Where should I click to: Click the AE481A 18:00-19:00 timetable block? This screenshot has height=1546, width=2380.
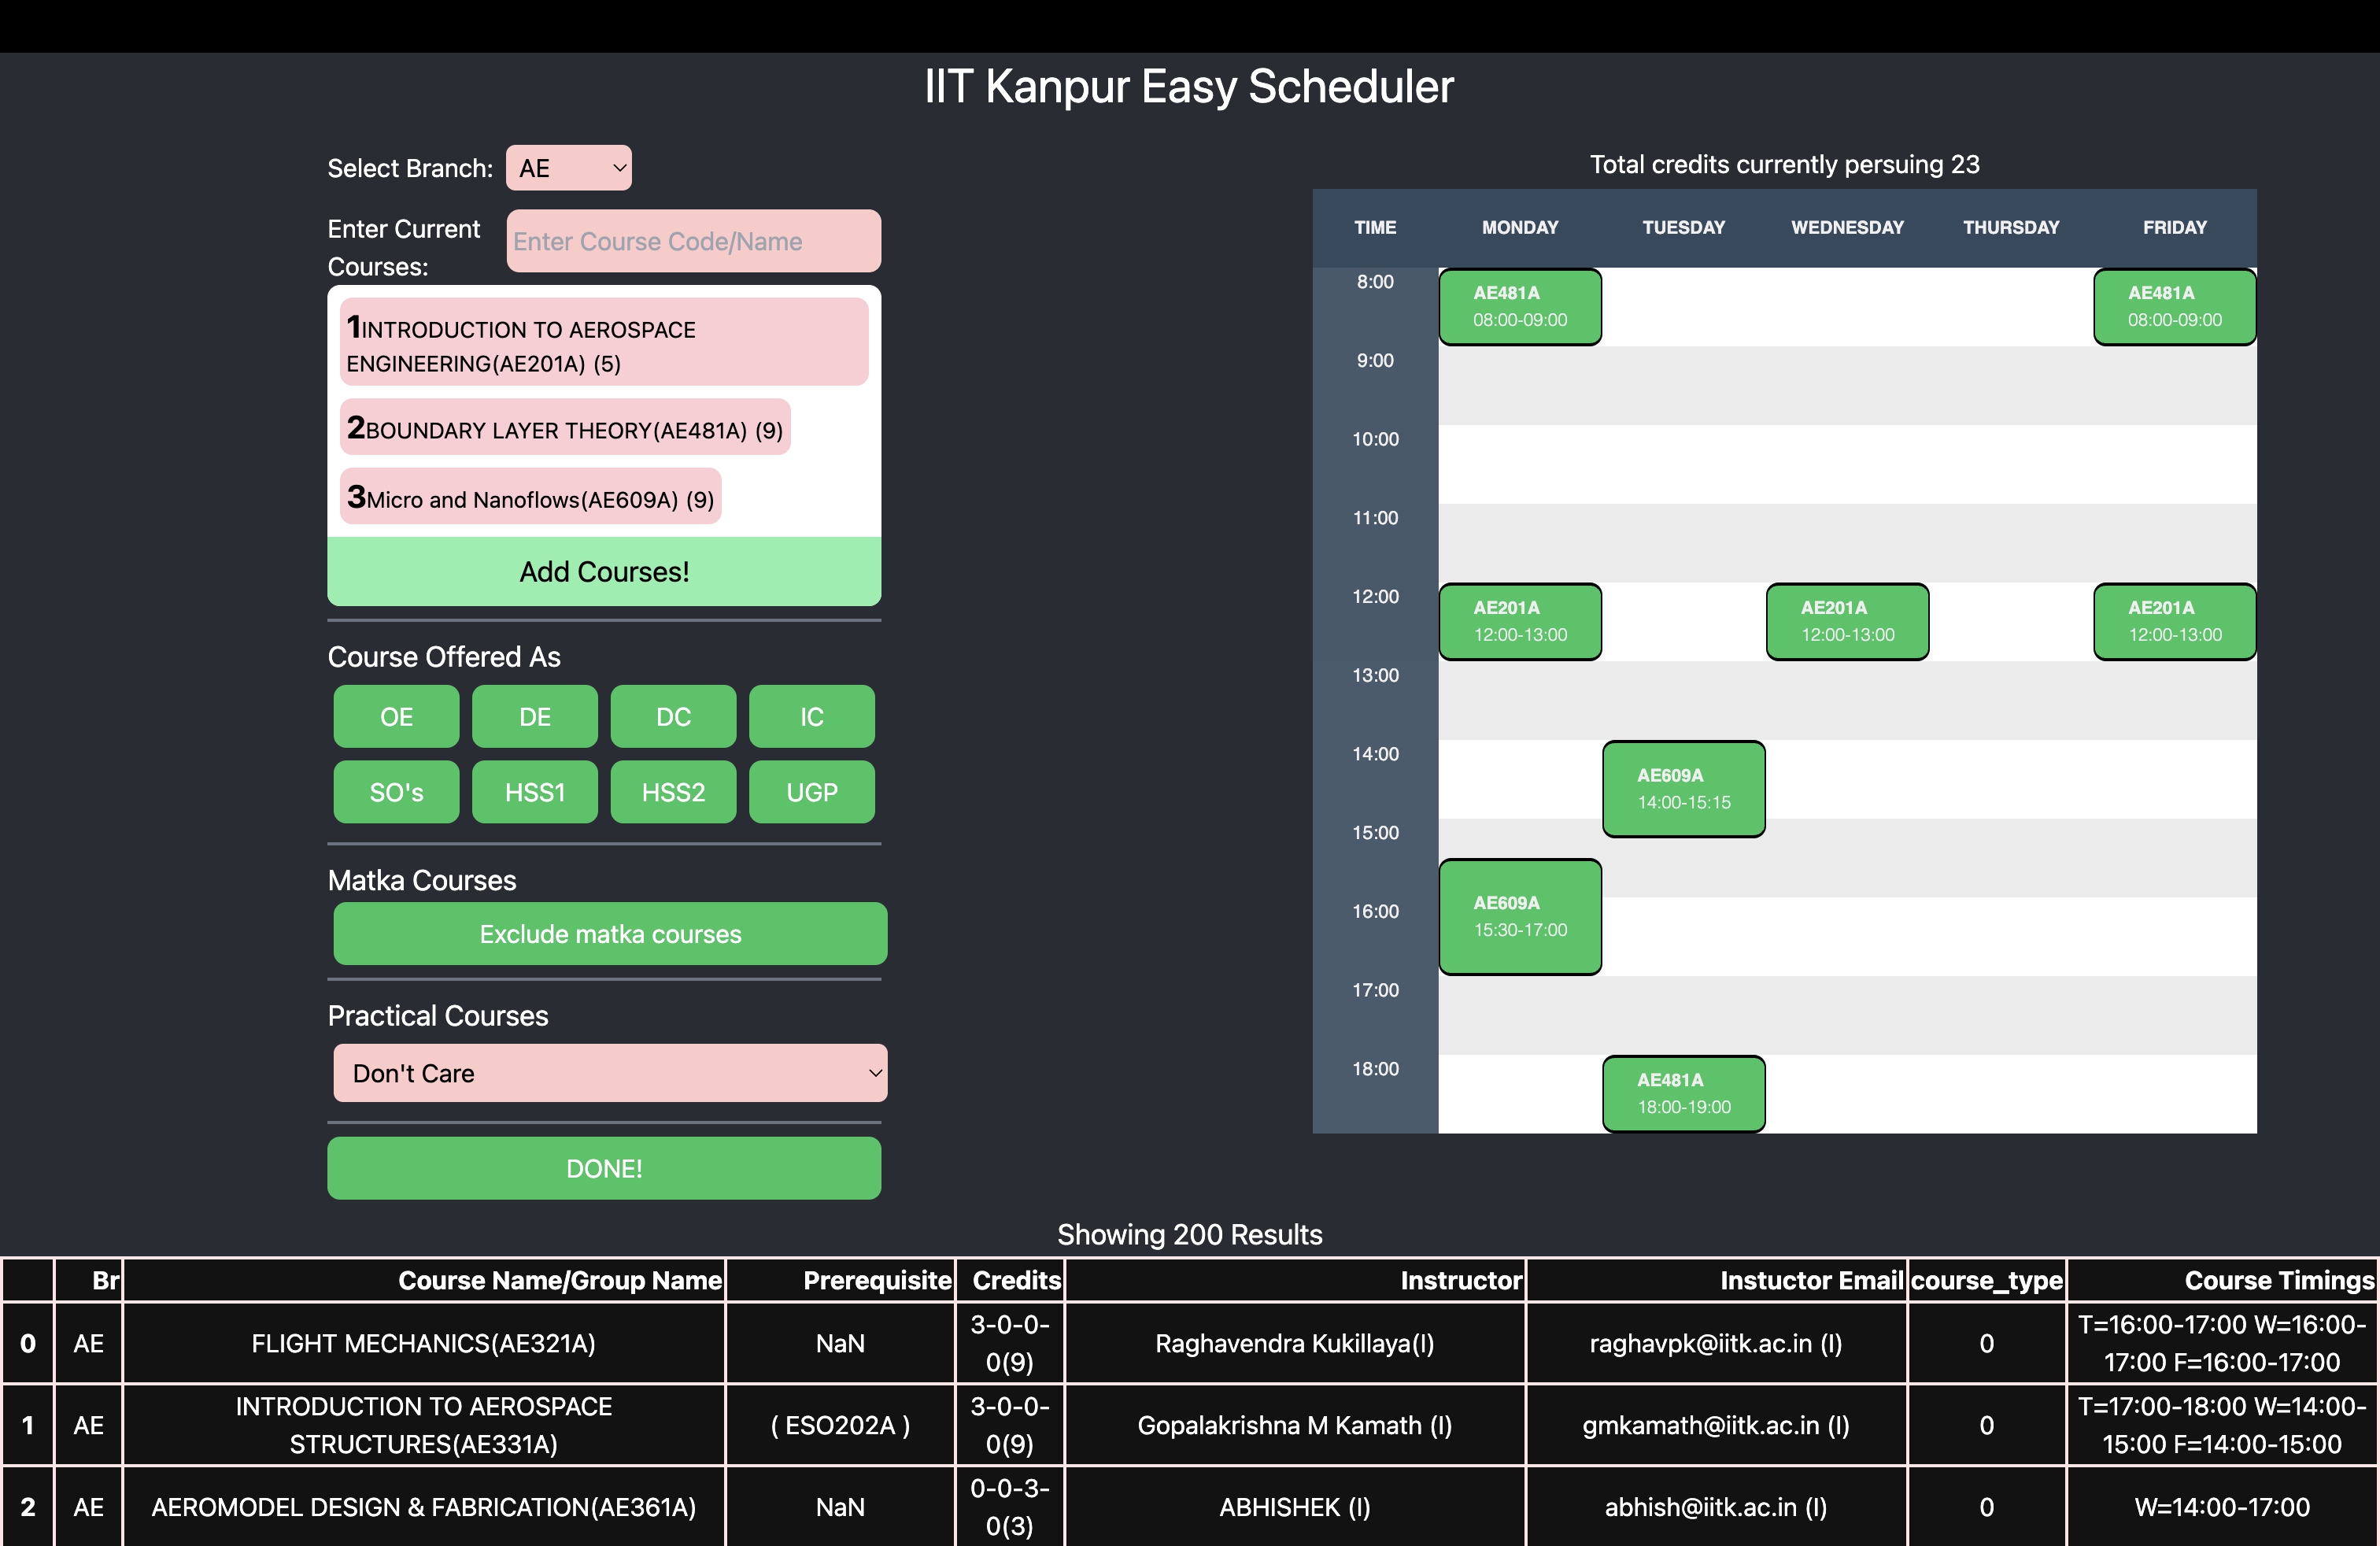1684,1094
